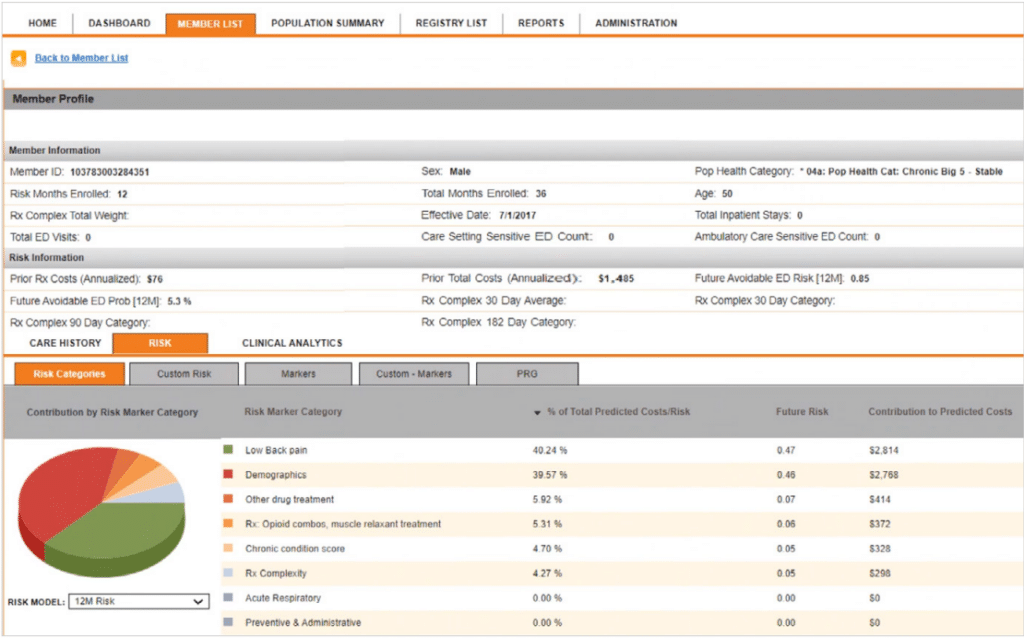Click Contribution to Predicted Costs header

(x=940, y=411)
